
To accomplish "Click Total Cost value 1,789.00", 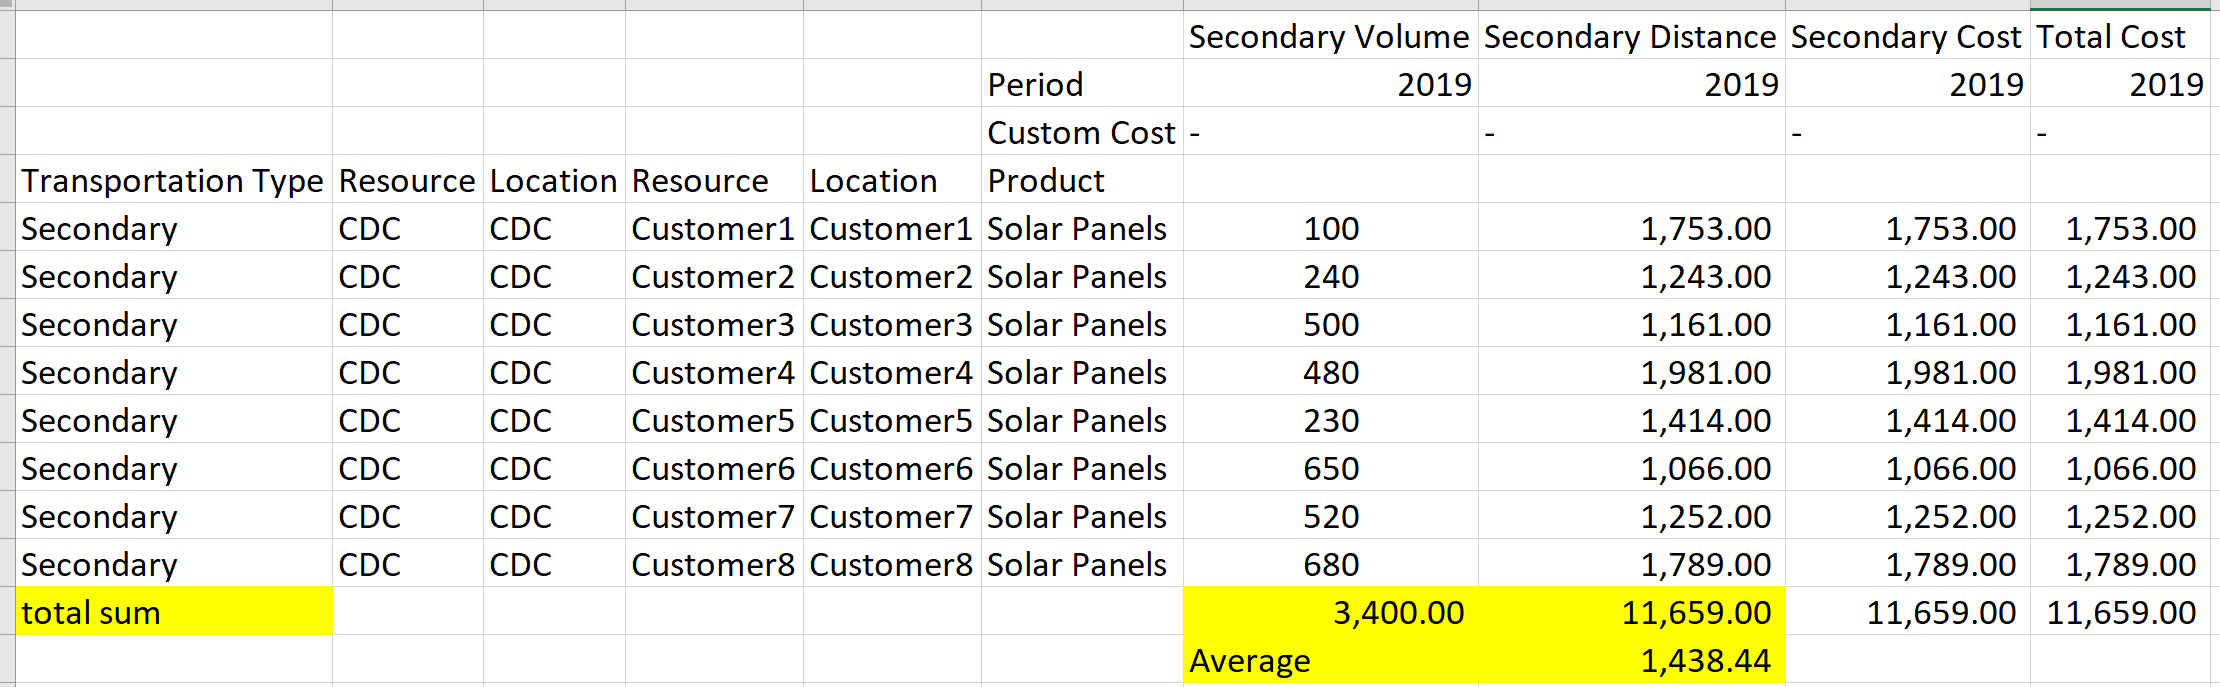I will (x=2120, y=565).
